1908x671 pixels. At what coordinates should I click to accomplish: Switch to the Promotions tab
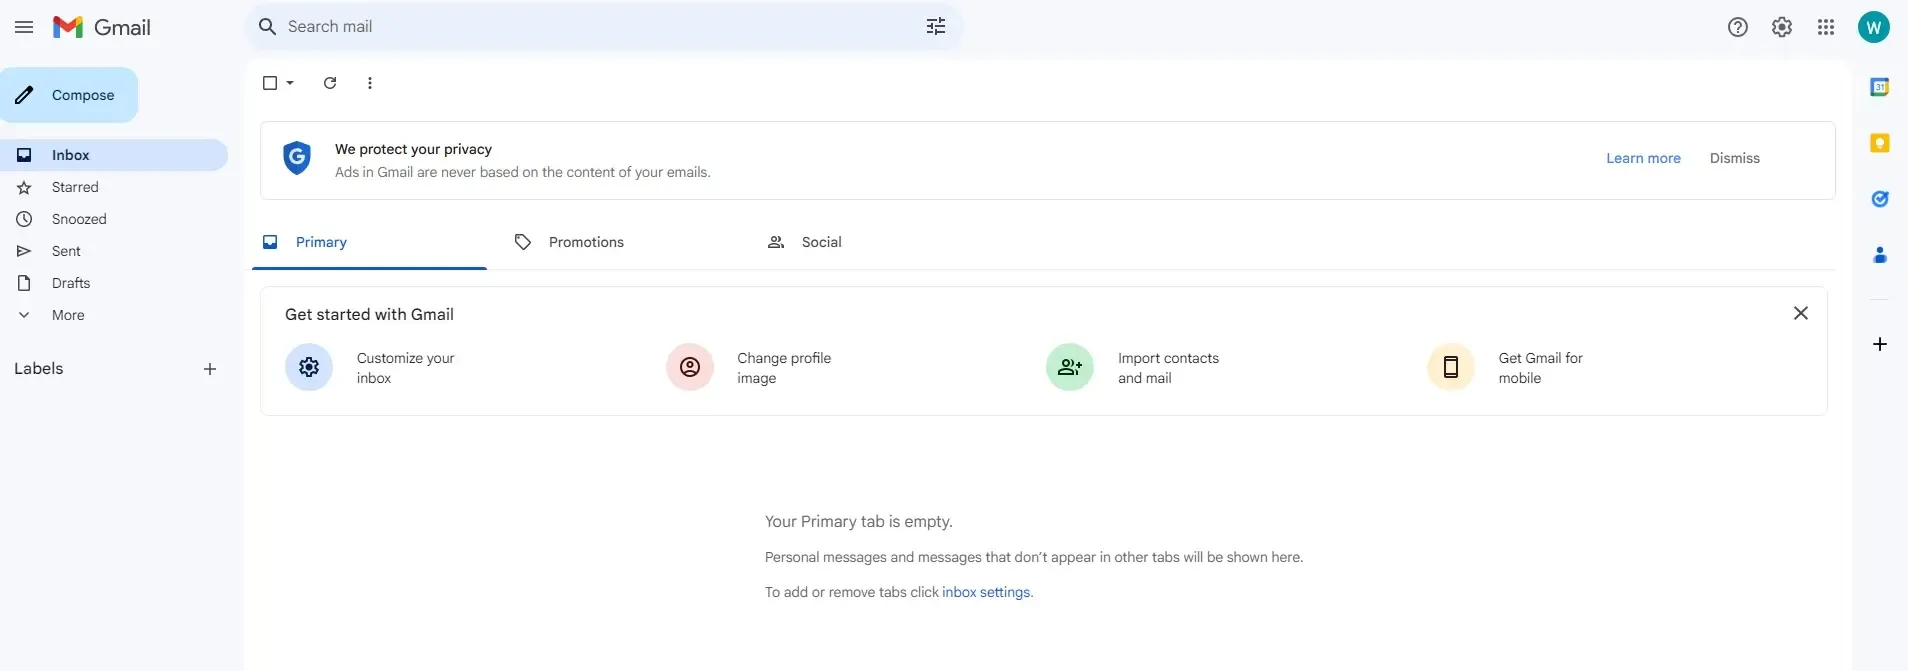tap(585, 242)
